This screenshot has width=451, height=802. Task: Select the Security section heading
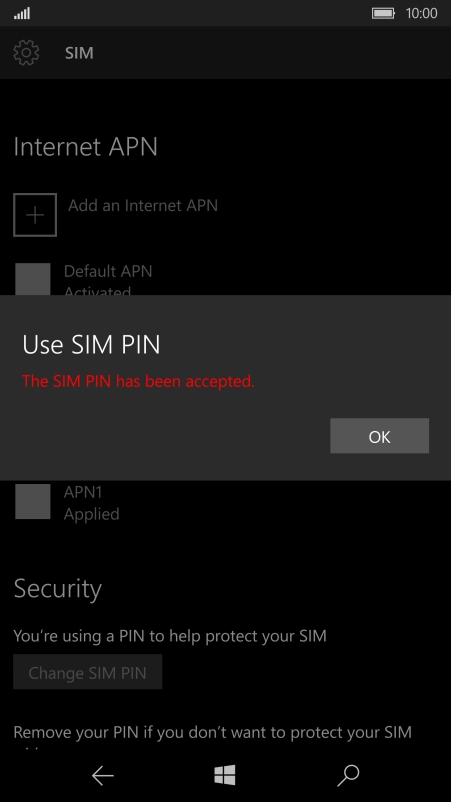(58, 589)
